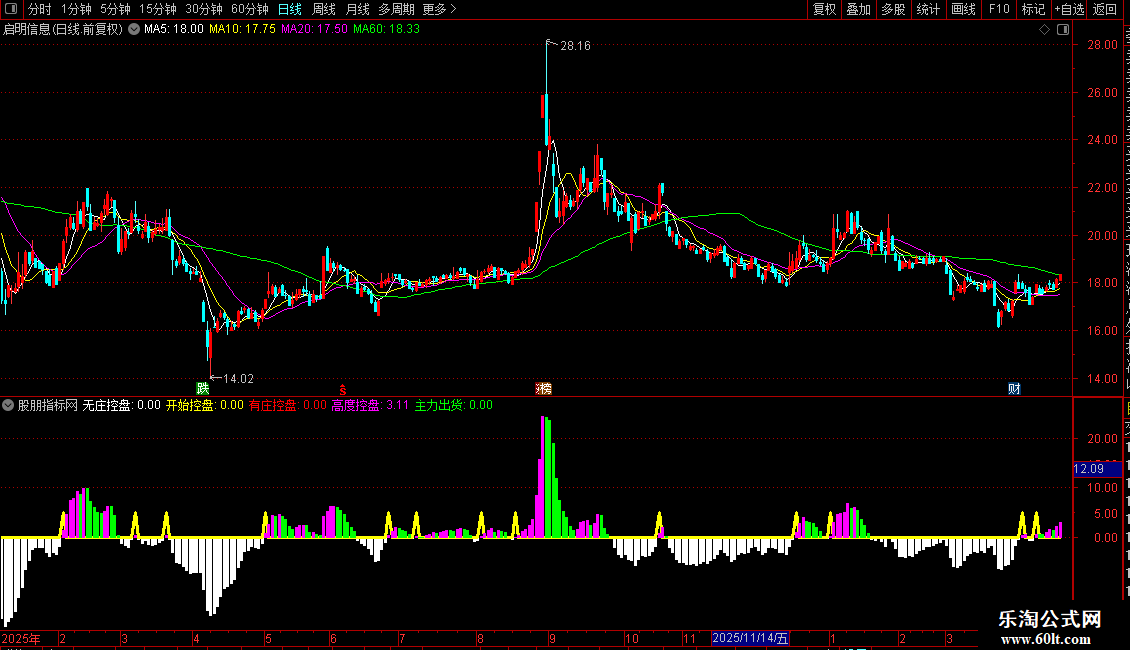Click the 14.02 low price annotation

[x=238, y=379]
